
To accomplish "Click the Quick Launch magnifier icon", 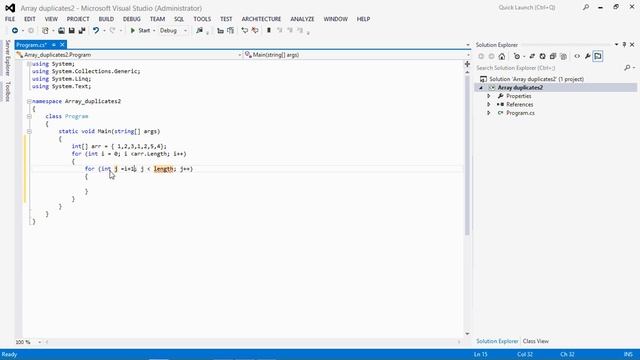I will point(586,7).
